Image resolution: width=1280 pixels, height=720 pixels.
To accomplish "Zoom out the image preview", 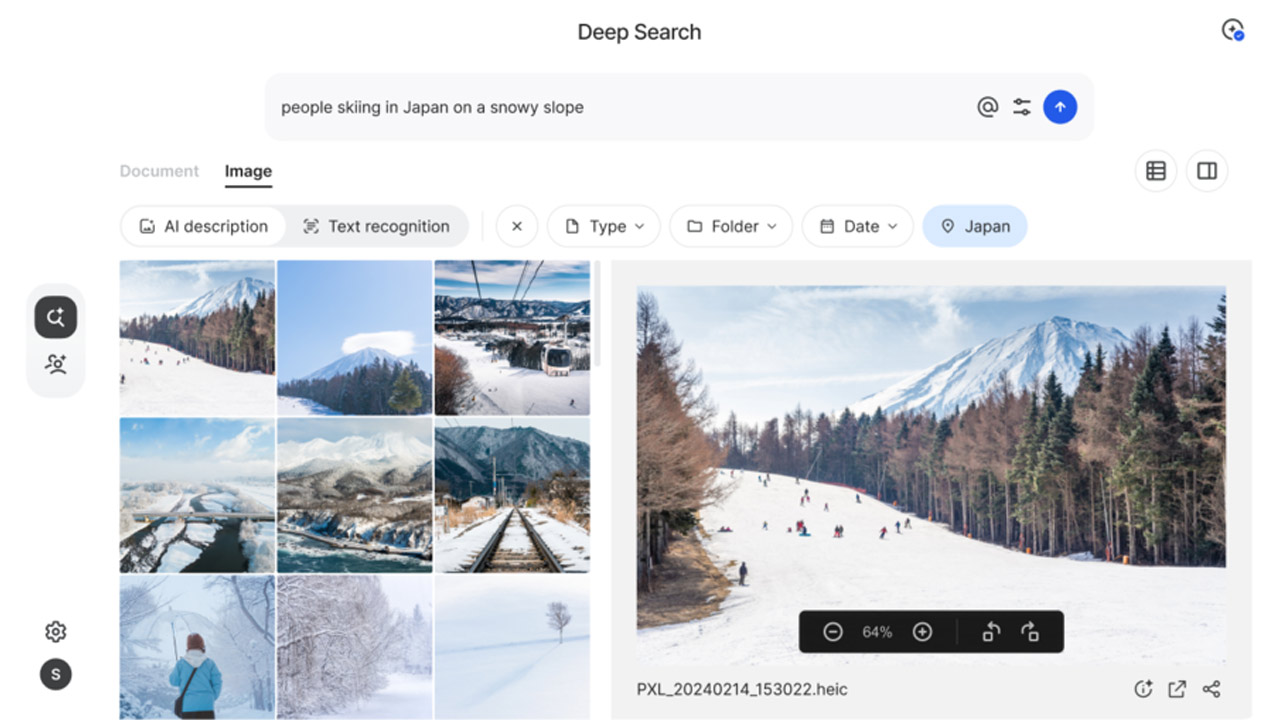I will [x=833, y=632].
